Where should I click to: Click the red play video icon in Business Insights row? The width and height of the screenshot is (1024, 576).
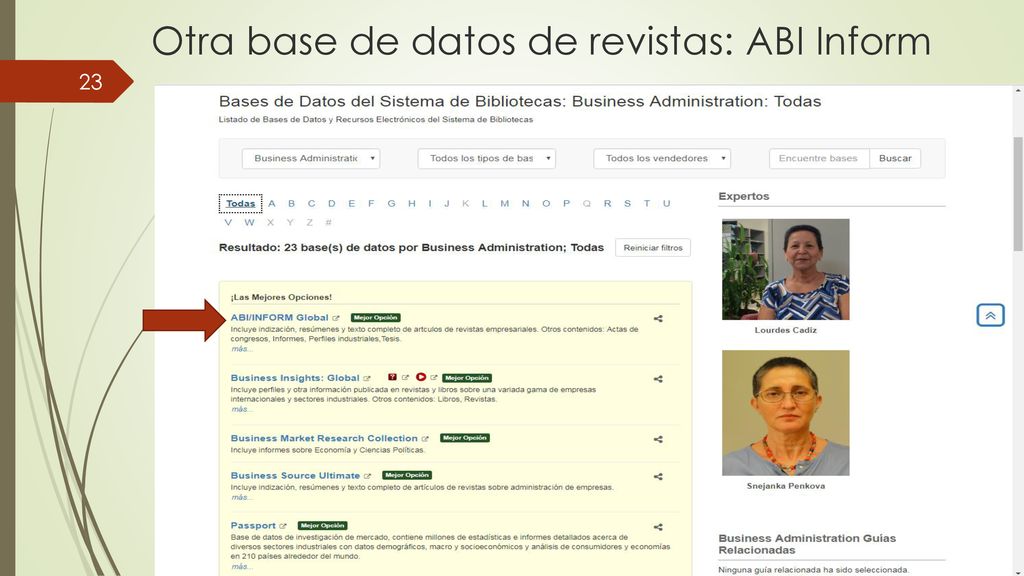click(x=421, y=377)
